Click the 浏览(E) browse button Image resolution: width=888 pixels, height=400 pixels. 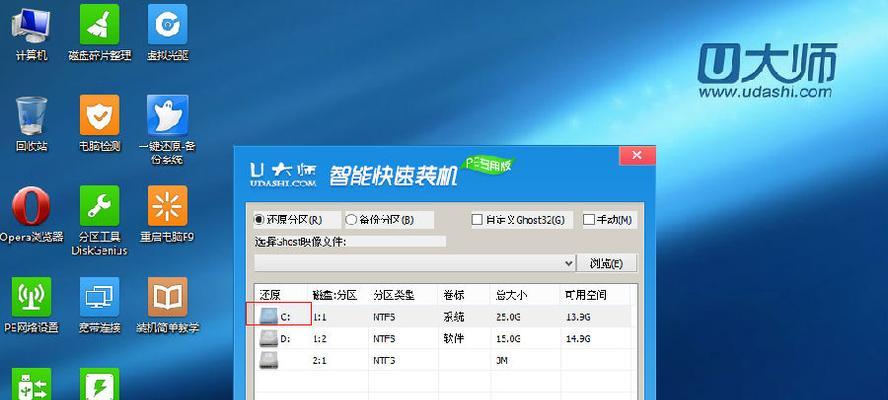tap(607, 263)
